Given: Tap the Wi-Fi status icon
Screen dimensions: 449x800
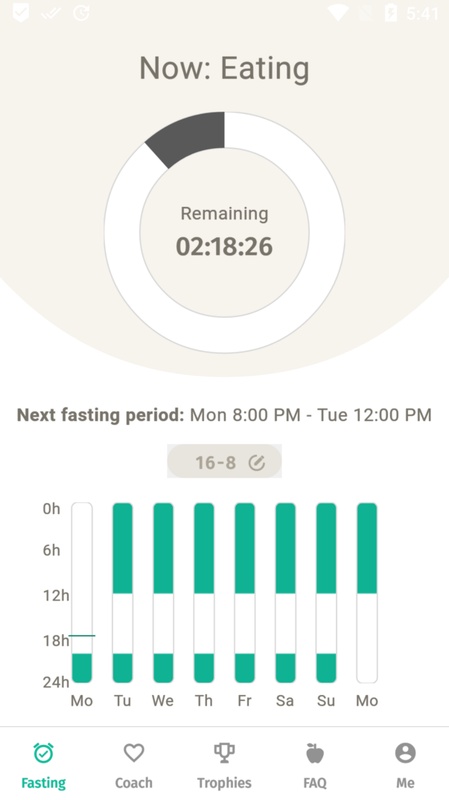Looking at the screenshot, I should [338, 13].
